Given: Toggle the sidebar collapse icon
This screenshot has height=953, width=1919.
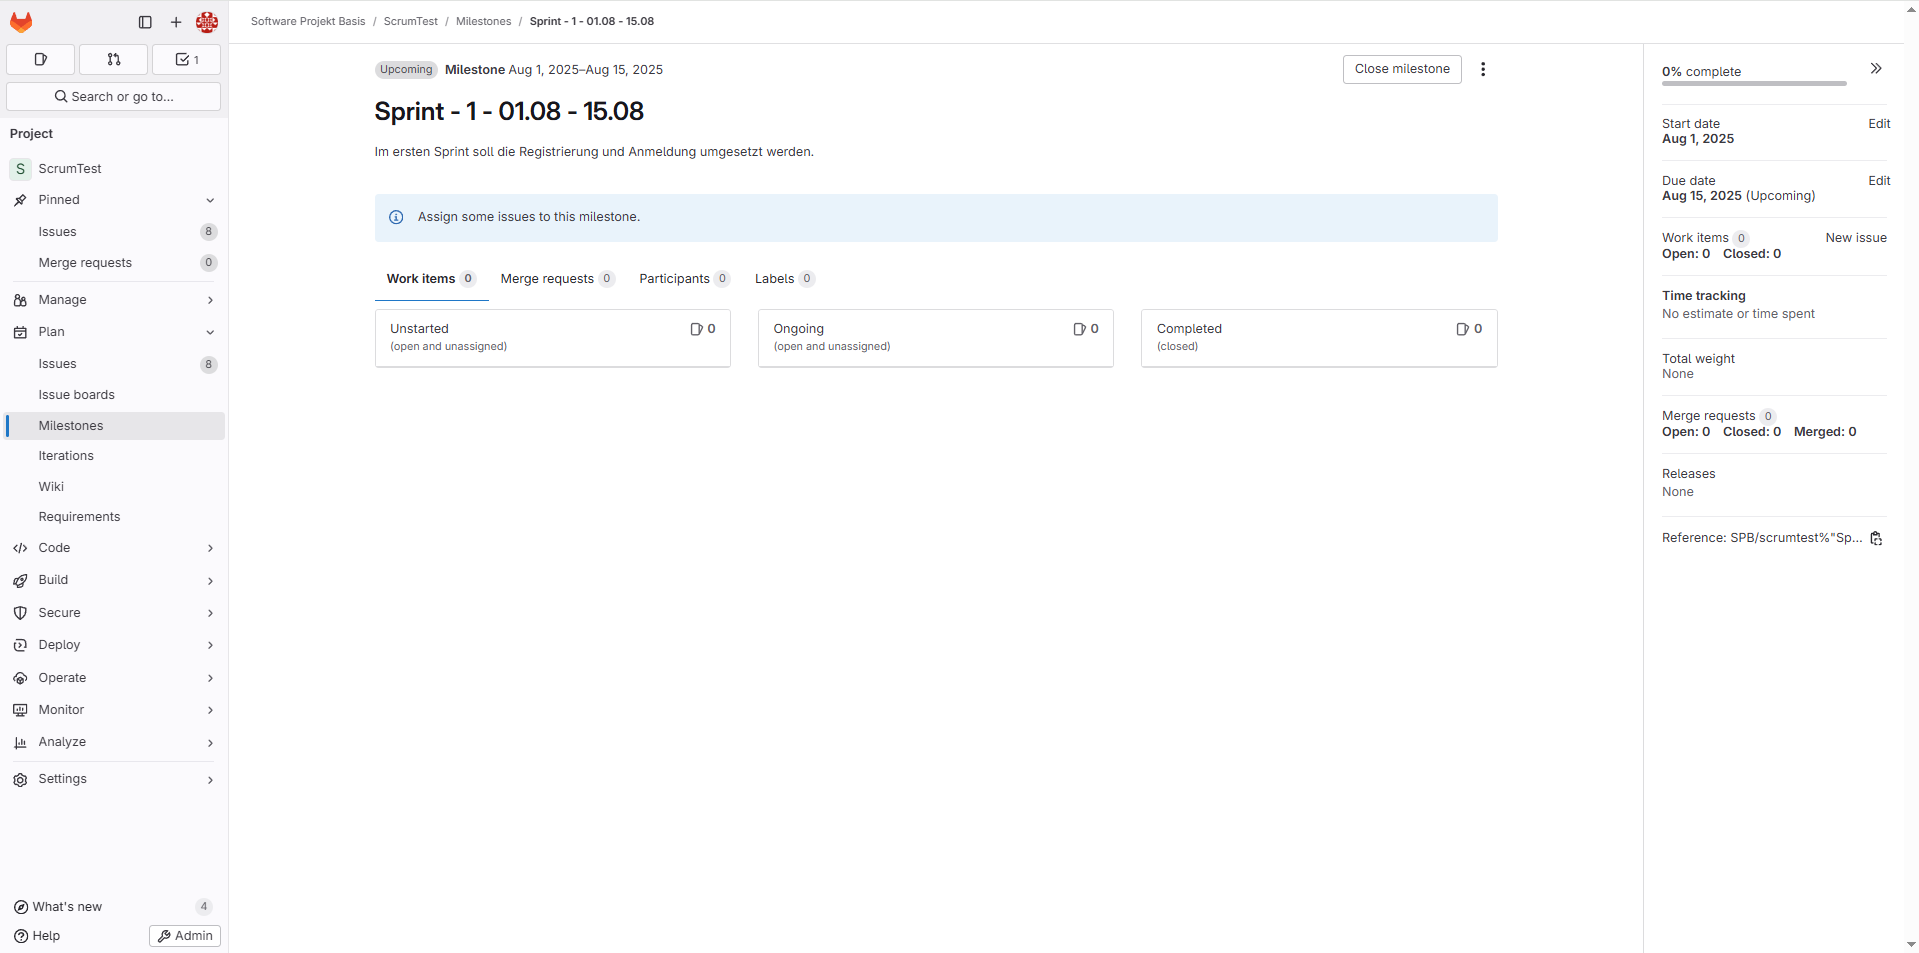Looking at the screenshot, I should click(x=145, y=22).
